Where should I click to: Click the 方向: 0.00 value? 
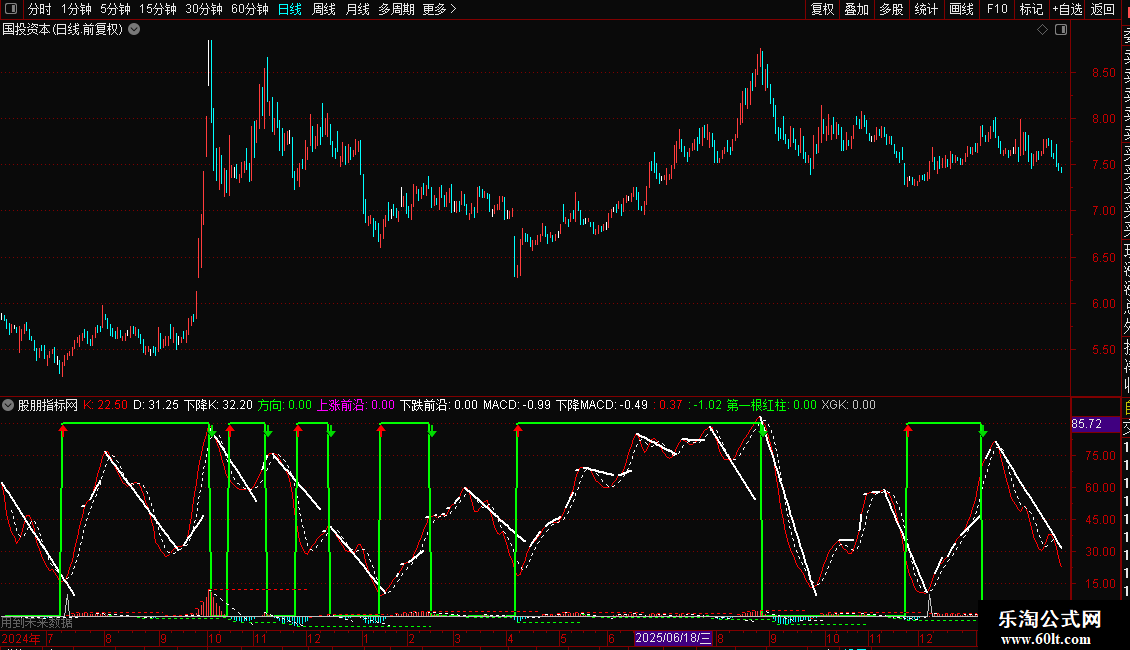pos(285,405)
